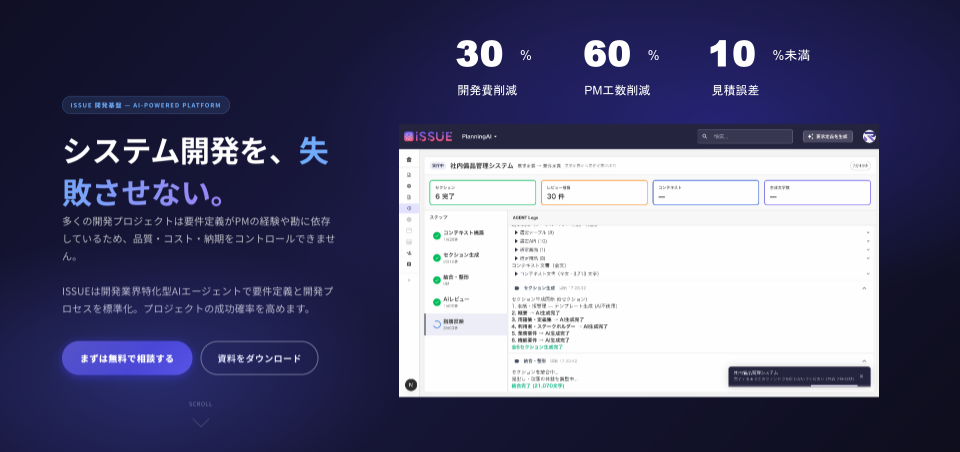Click the down chevron under SCROLL

(201, 423)
